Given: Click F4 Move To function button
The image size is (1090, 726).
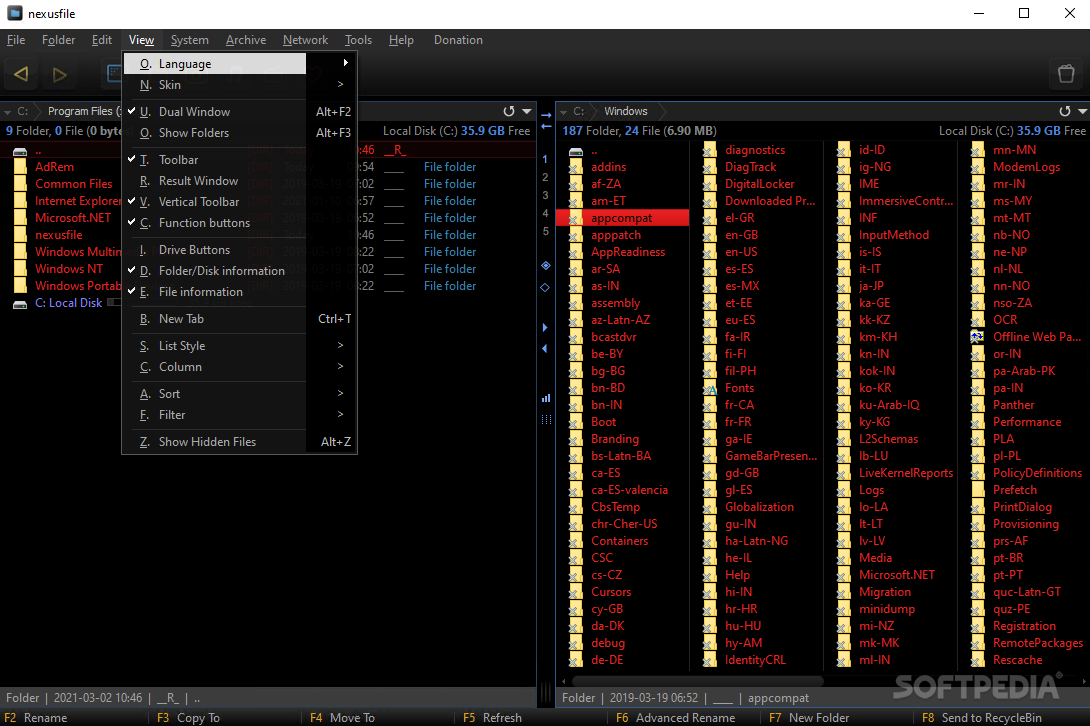Looking at the screenshot, I should (x=342, y=718).
